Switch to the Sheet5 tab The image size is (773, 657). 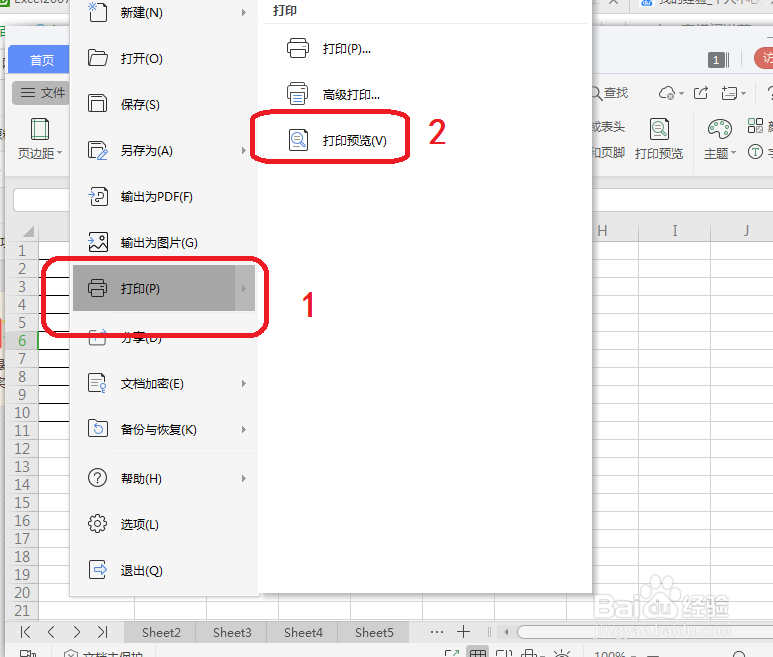tap(374, 632)
